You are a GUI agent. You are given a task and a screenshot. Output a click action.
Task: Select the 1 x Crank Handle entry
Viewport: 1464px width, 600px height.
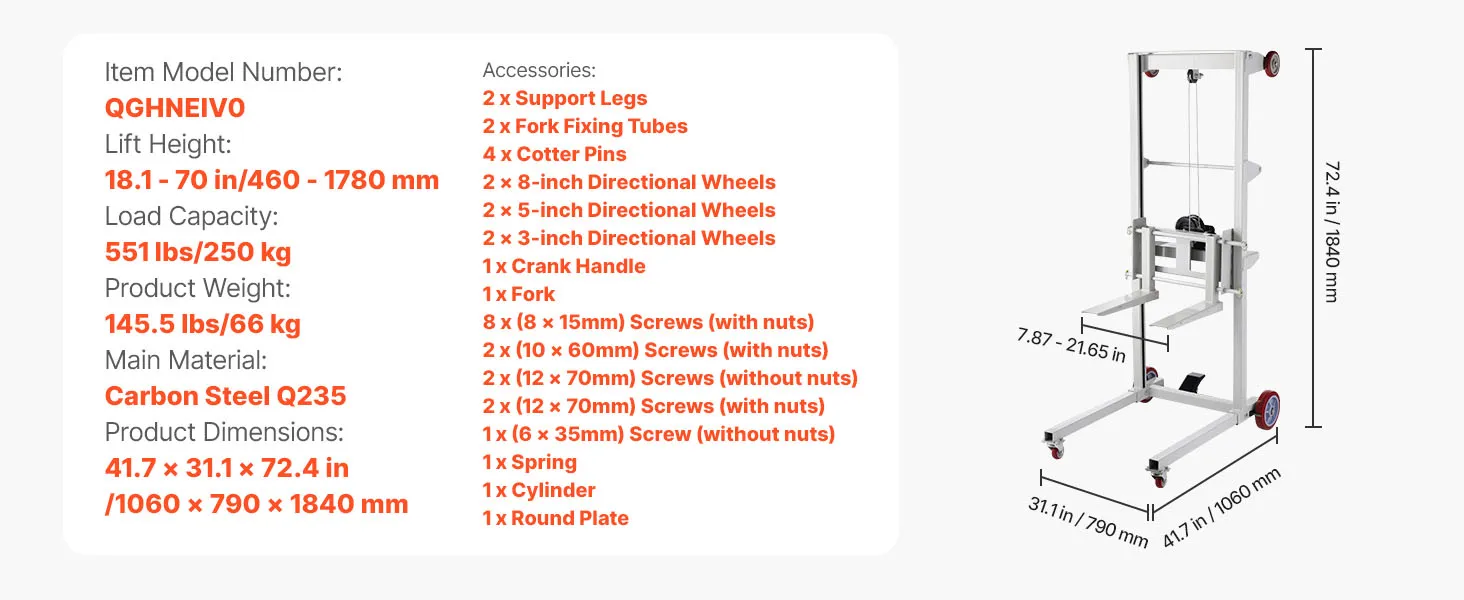click(x=564, y=266)
